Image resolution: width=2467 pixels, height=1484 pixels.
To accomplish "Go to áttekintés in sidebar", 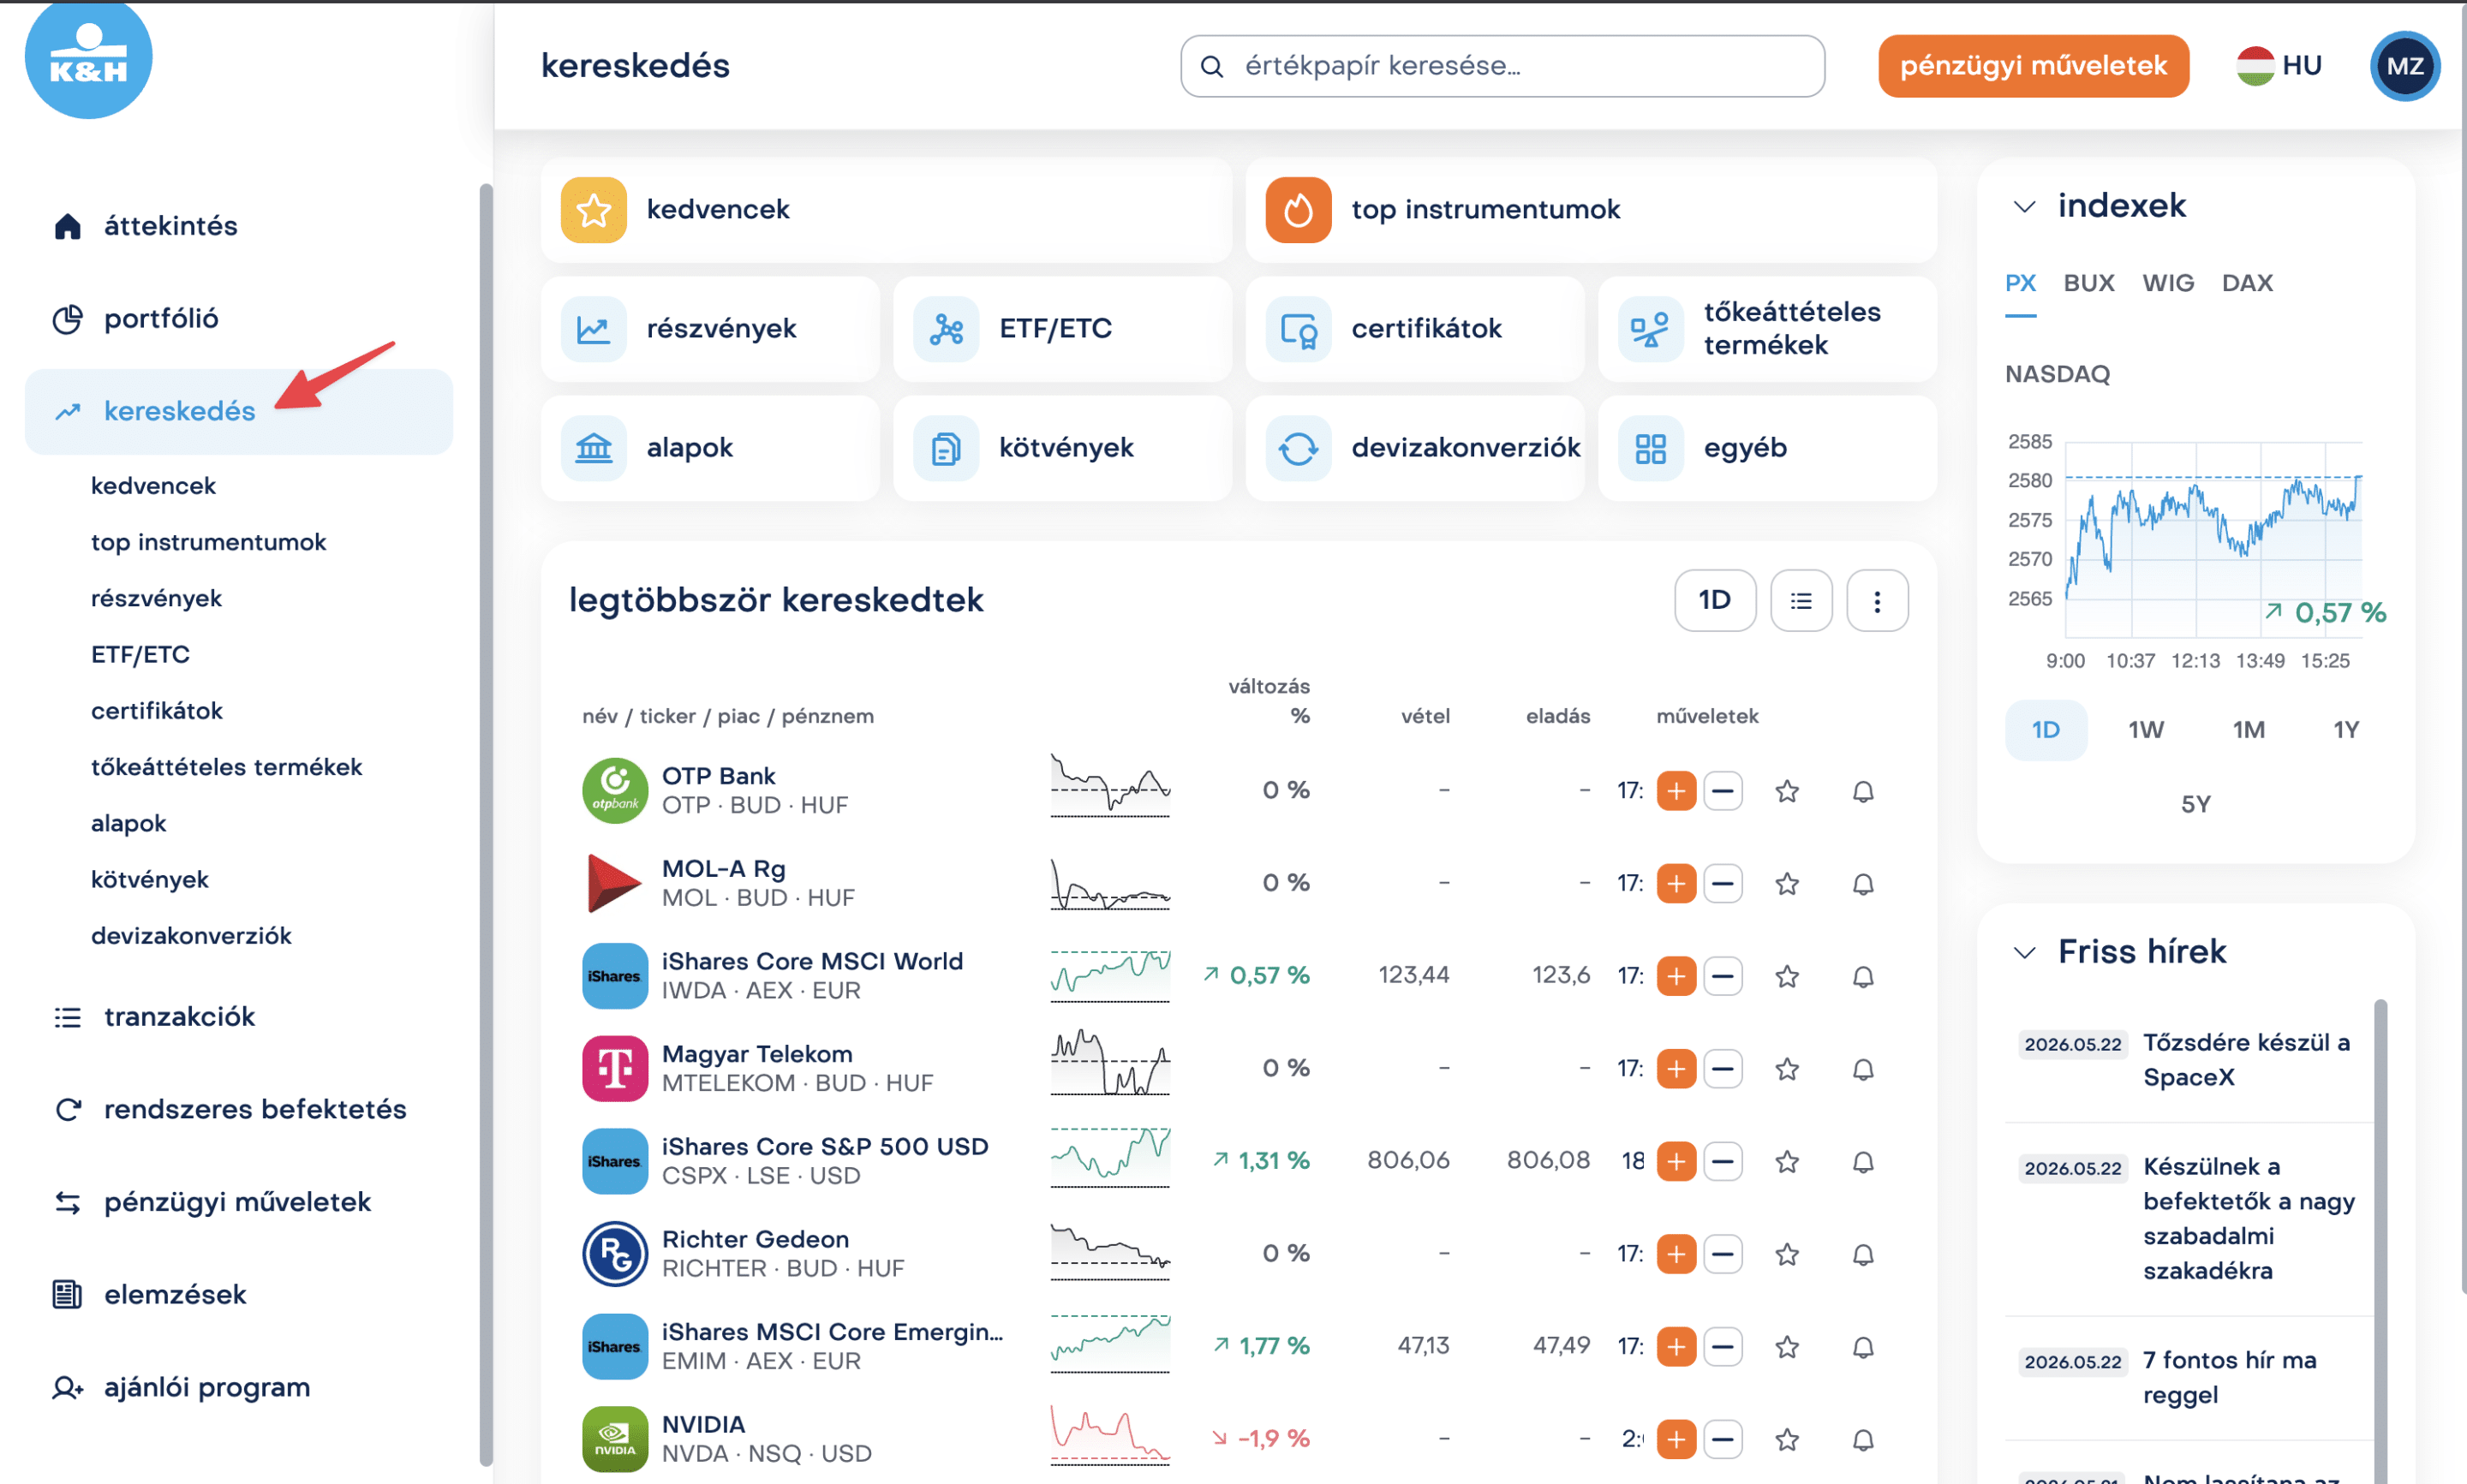I will pyautogui.click(x=239, y=227).
